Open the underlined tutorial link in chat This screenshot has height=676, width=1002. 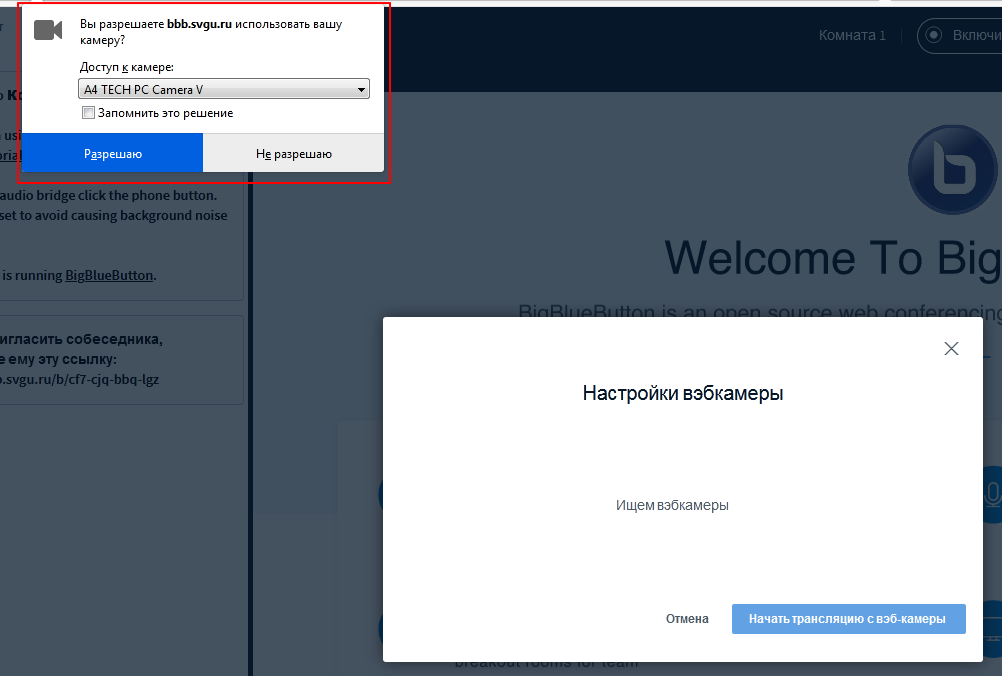click(9, 155)
